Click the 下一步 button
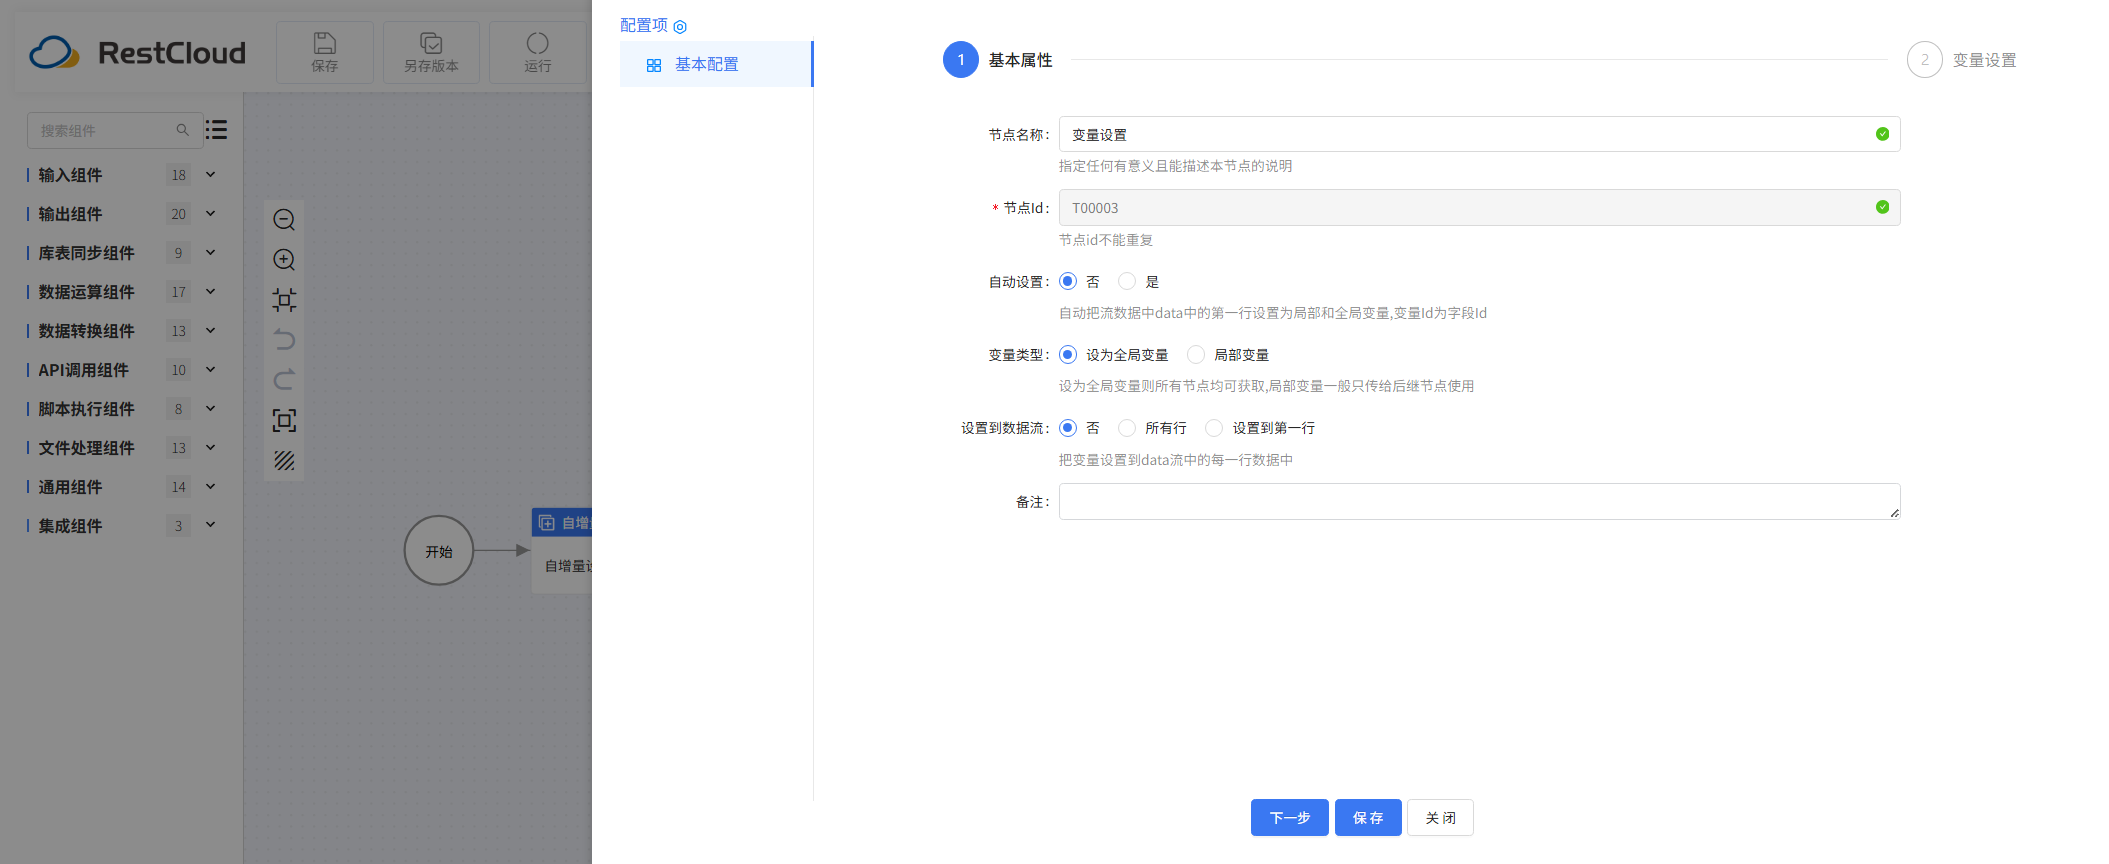This screenshot has height=864, width=2109. tap(1289, 817)
